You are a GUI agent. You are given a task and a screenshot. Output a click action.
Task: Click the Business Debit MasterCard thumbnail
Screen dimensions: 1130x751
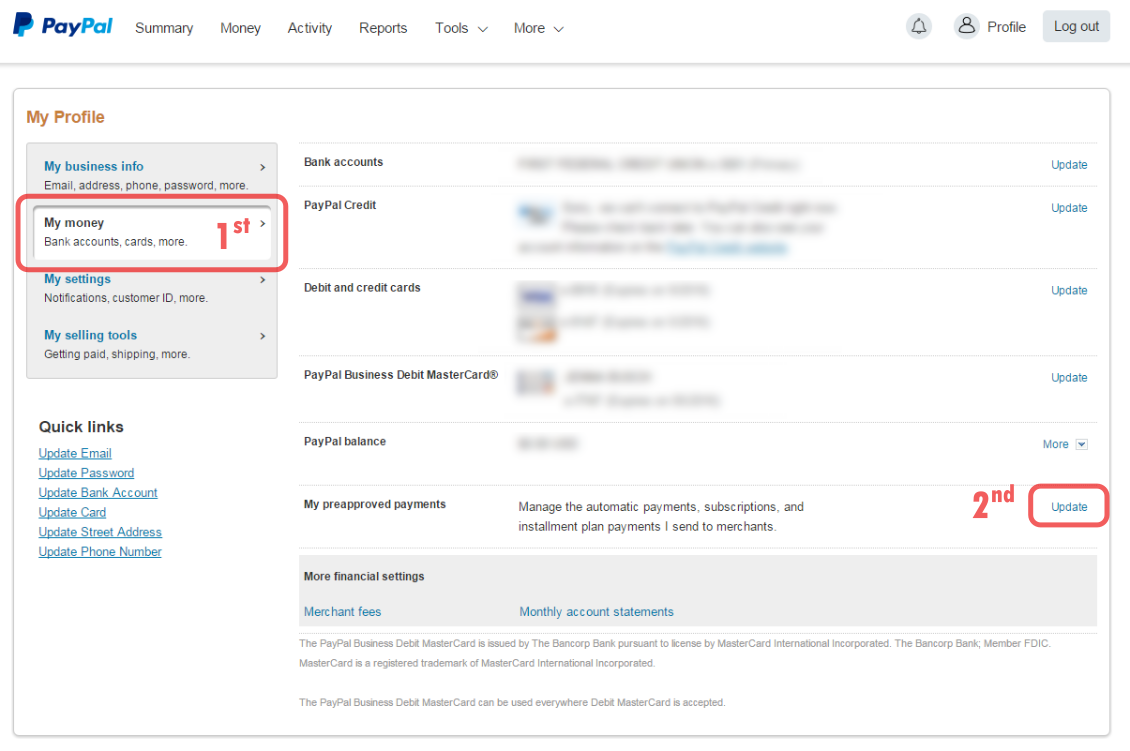[x=536, y=383]
